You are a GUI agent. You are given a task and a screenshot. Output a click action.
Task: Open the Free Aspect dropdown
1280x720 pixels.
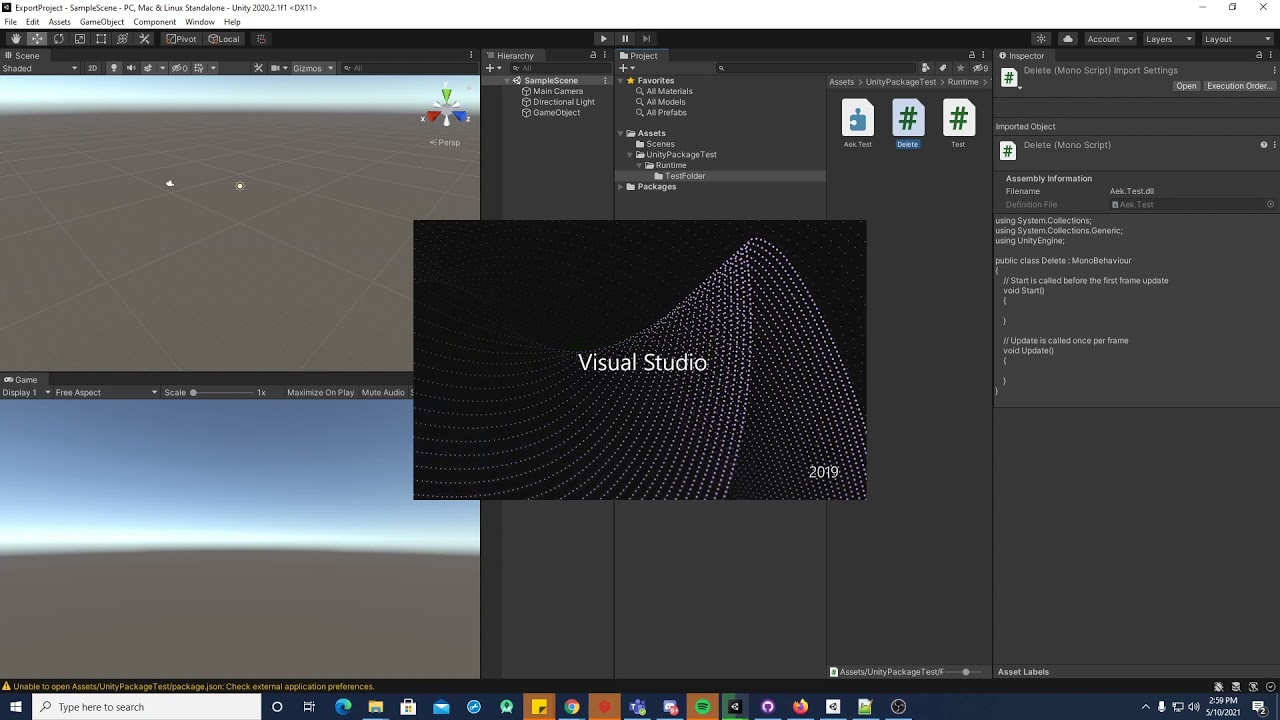[x=106, y=393]
